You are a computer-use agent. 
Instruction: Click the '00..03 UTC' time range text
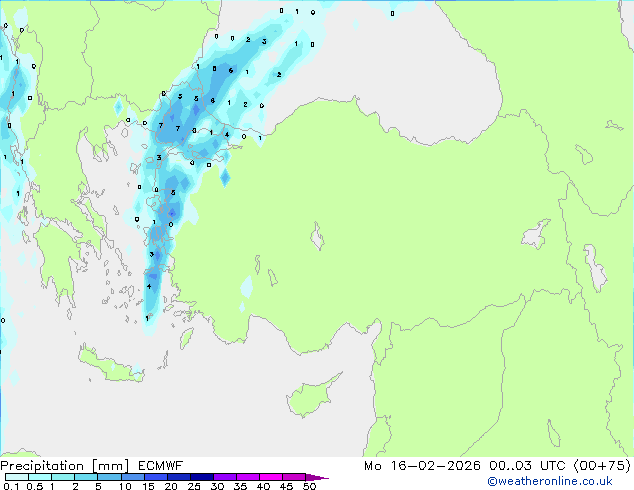point(527,466)
